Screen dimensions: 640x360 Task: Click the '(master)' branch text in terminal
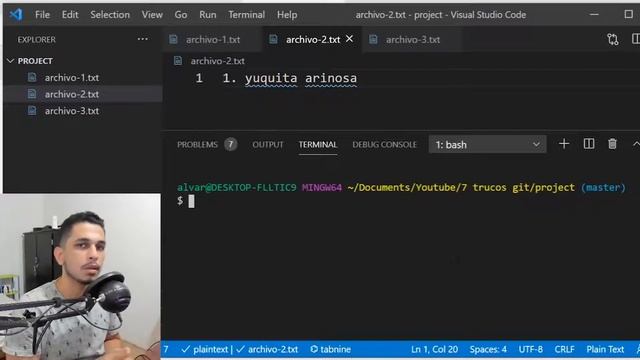[603, 187]
